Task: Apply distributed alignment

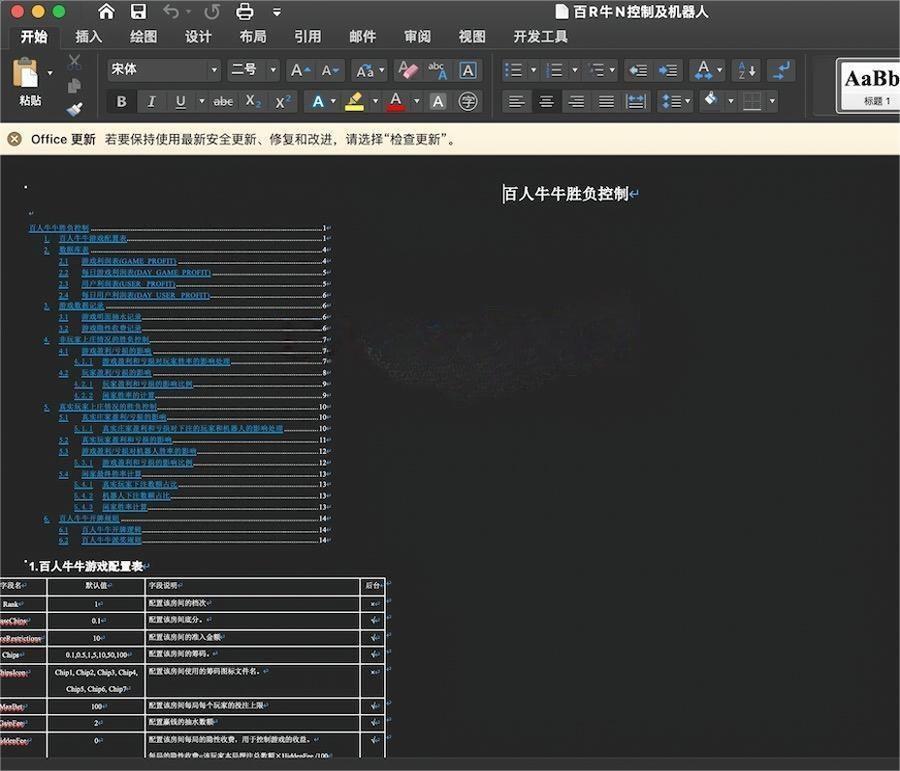Action: pyautogui.click(x=636, y=102)
